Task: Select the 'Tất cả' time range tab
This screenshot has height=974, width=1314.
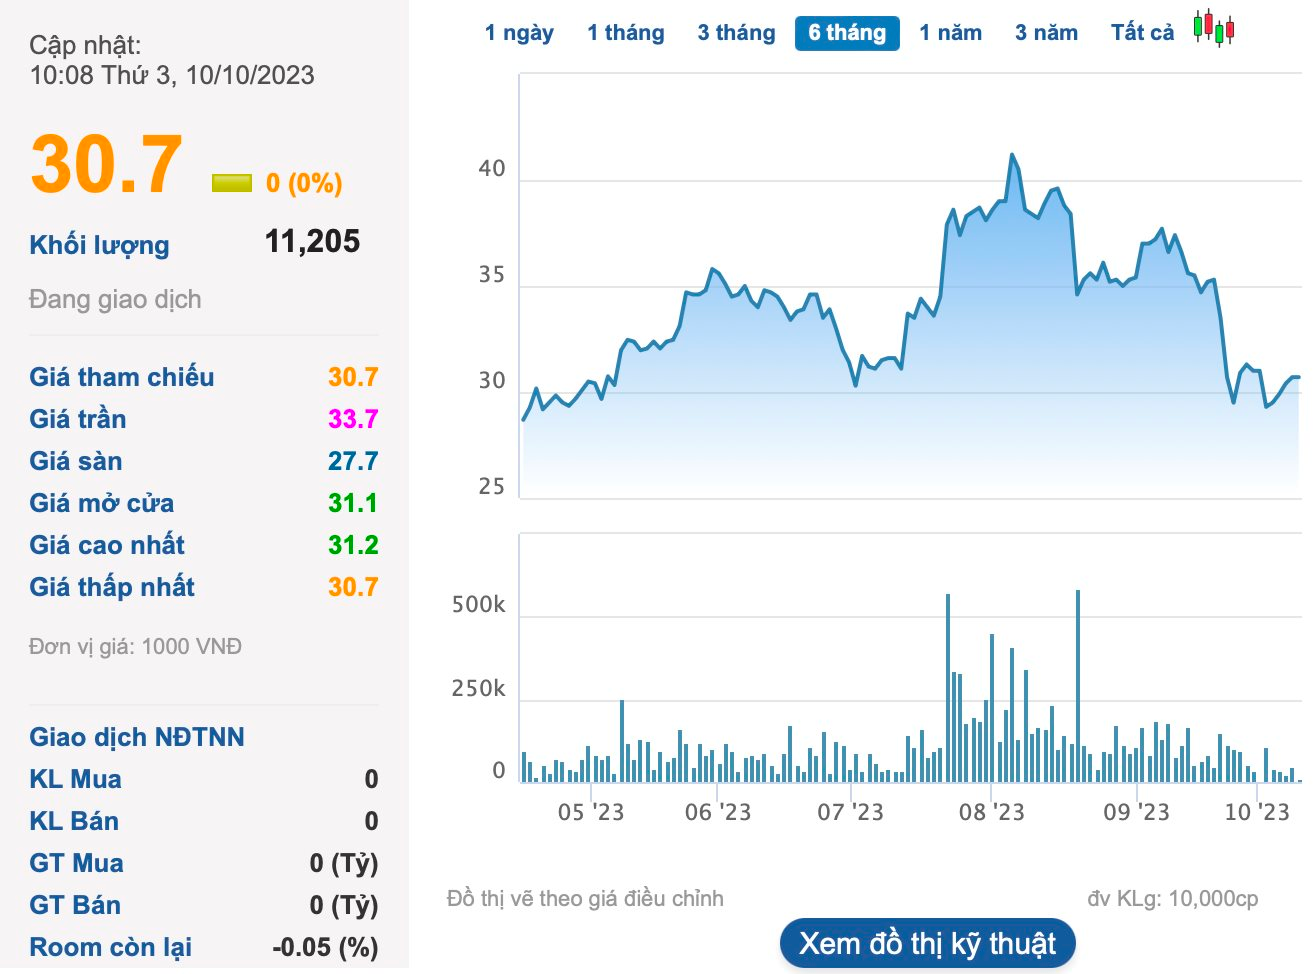Action: 1142,33
